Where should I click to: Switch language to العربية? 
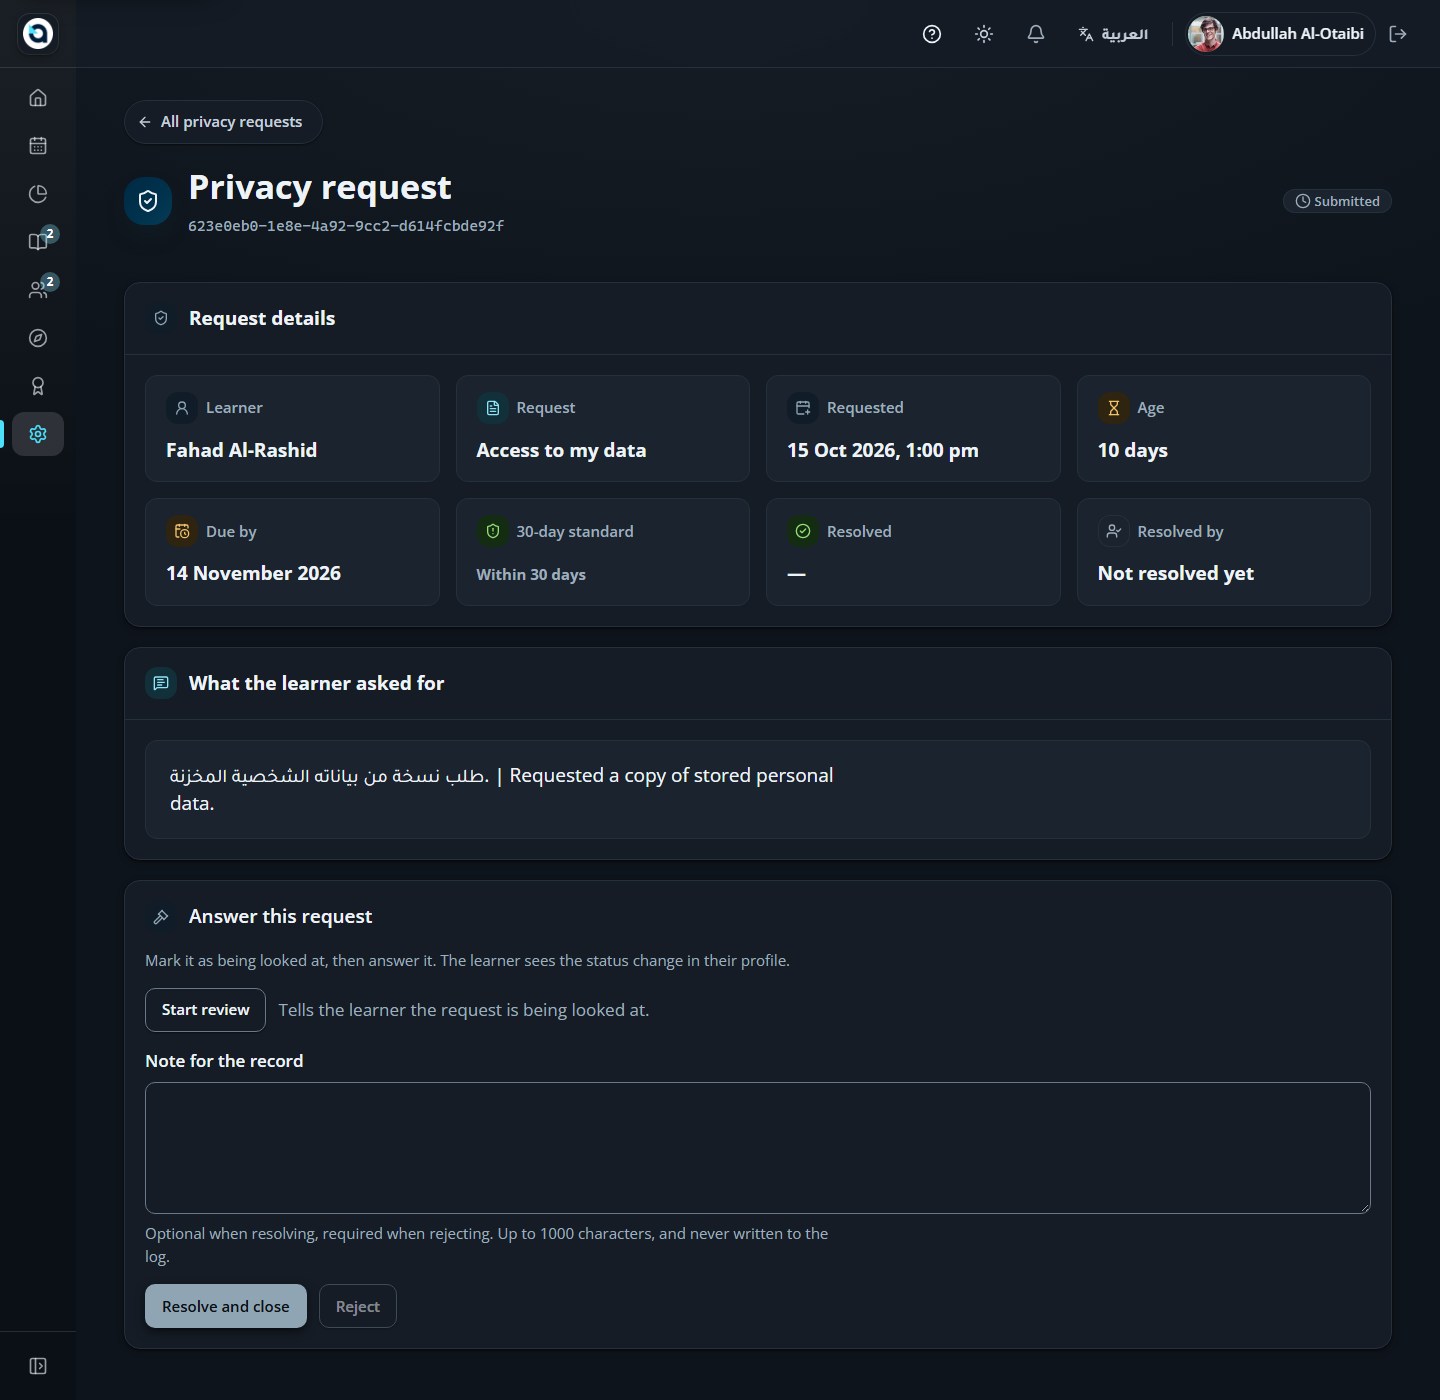[1113, 34]
